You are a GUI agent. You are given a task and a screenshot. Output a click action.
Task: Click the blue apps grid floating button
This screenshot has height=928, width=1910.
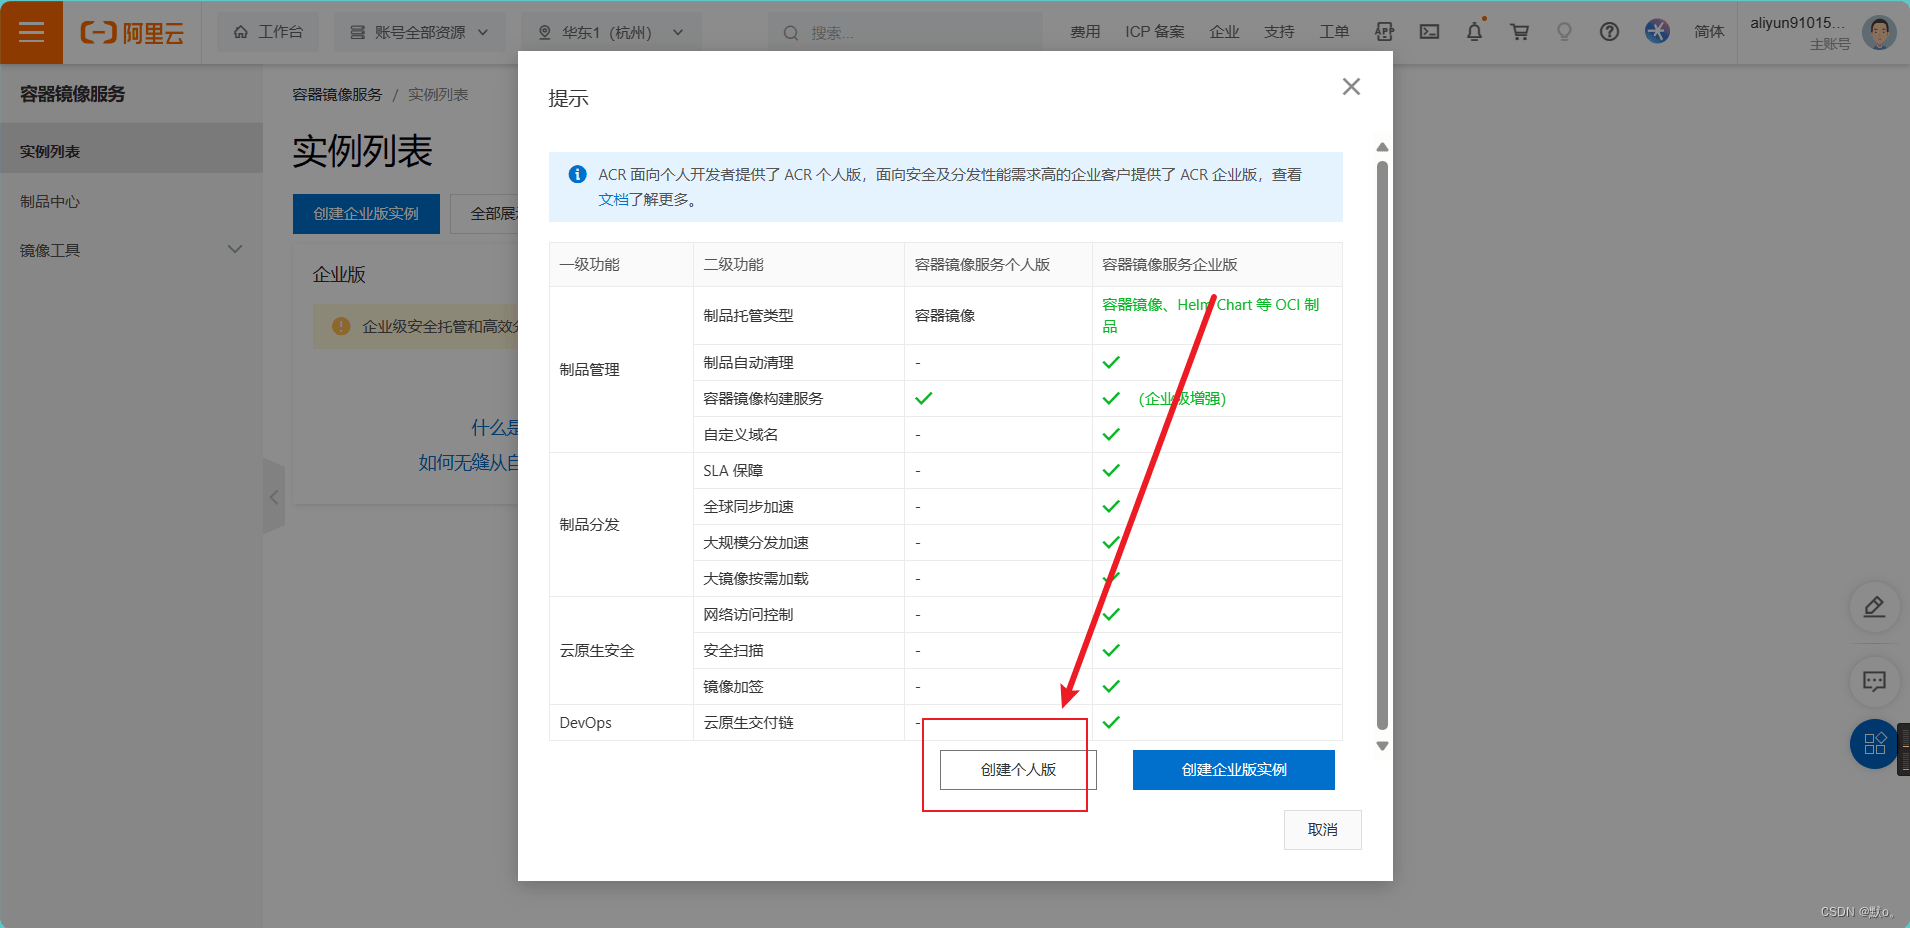click(1874, 744)
